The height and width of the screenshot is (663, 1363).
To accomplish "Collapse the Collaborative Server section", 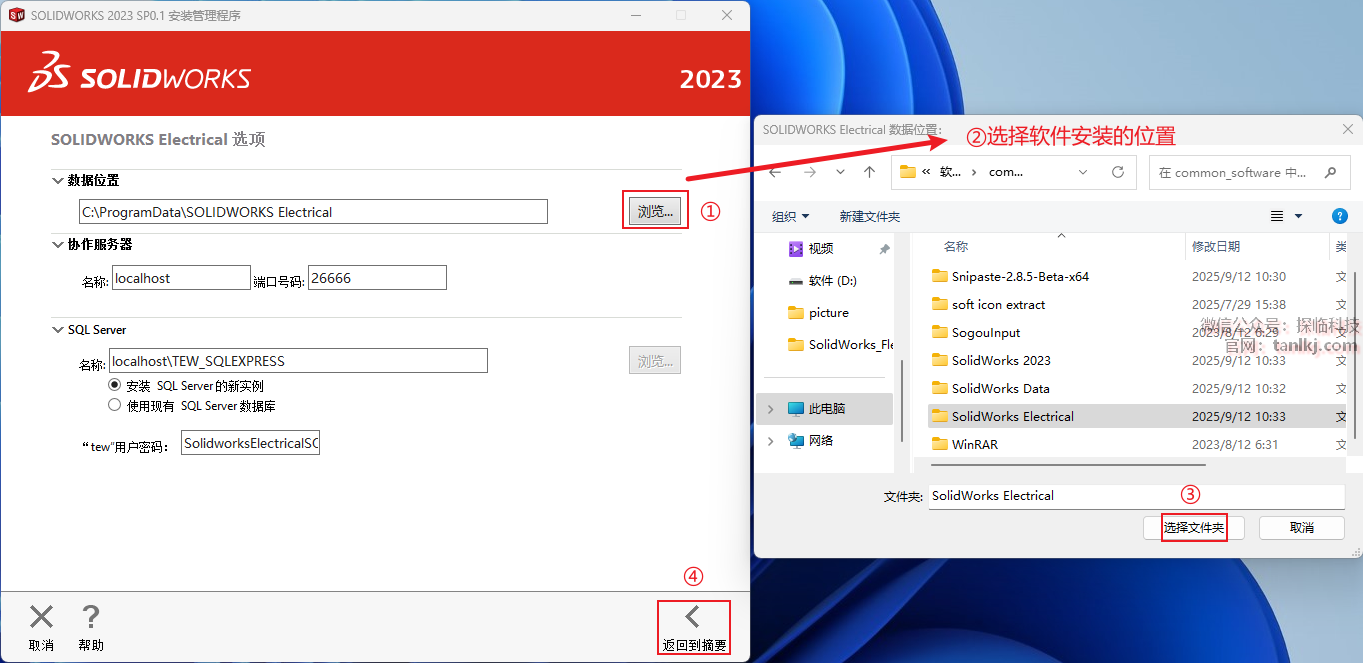I will 57,244.
